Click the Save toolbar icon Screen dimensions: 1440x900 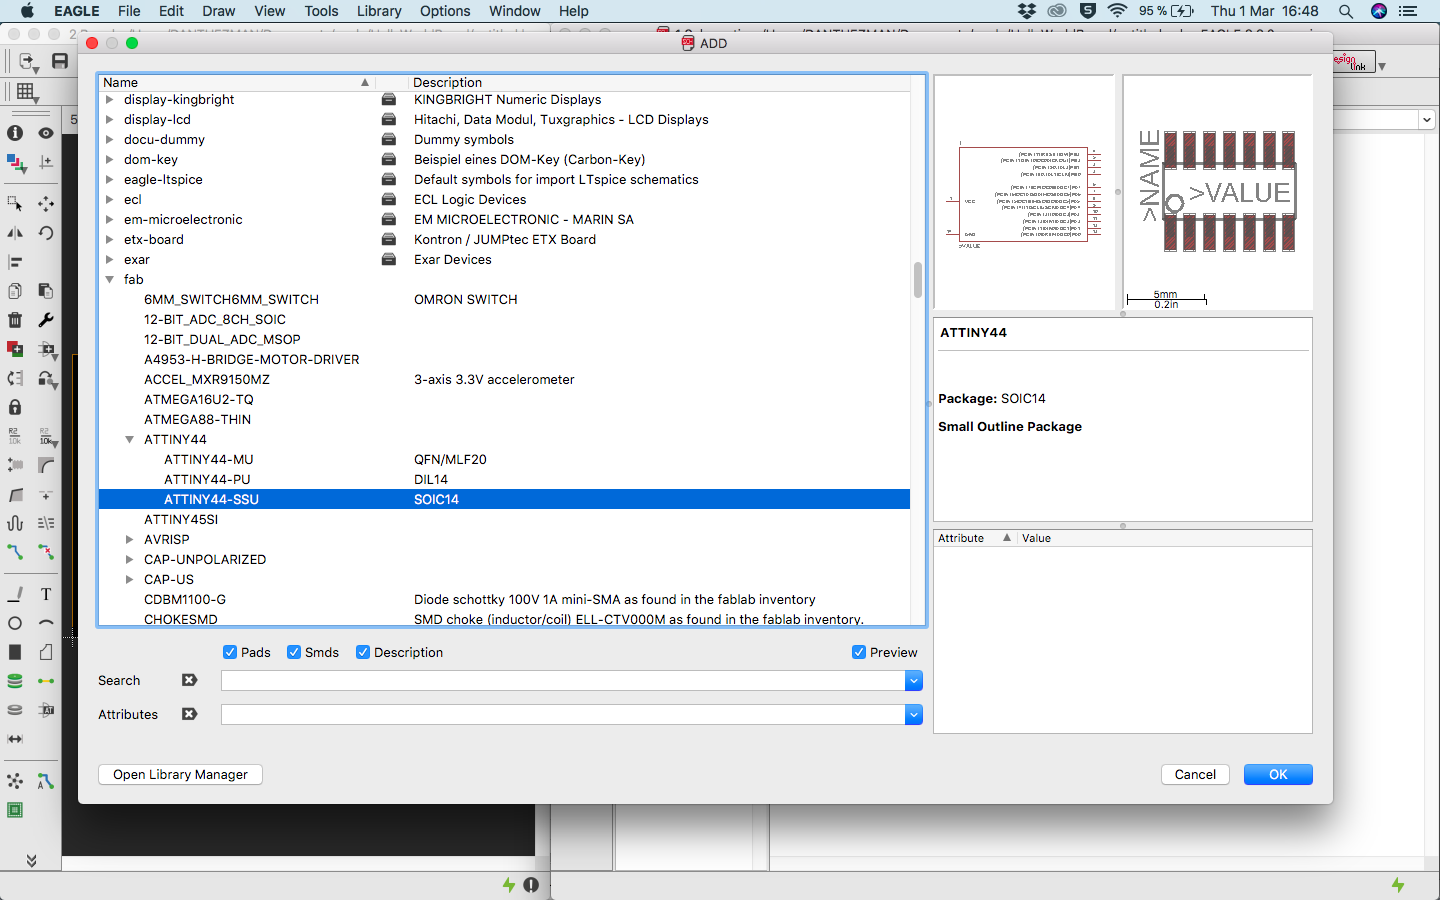60,61
